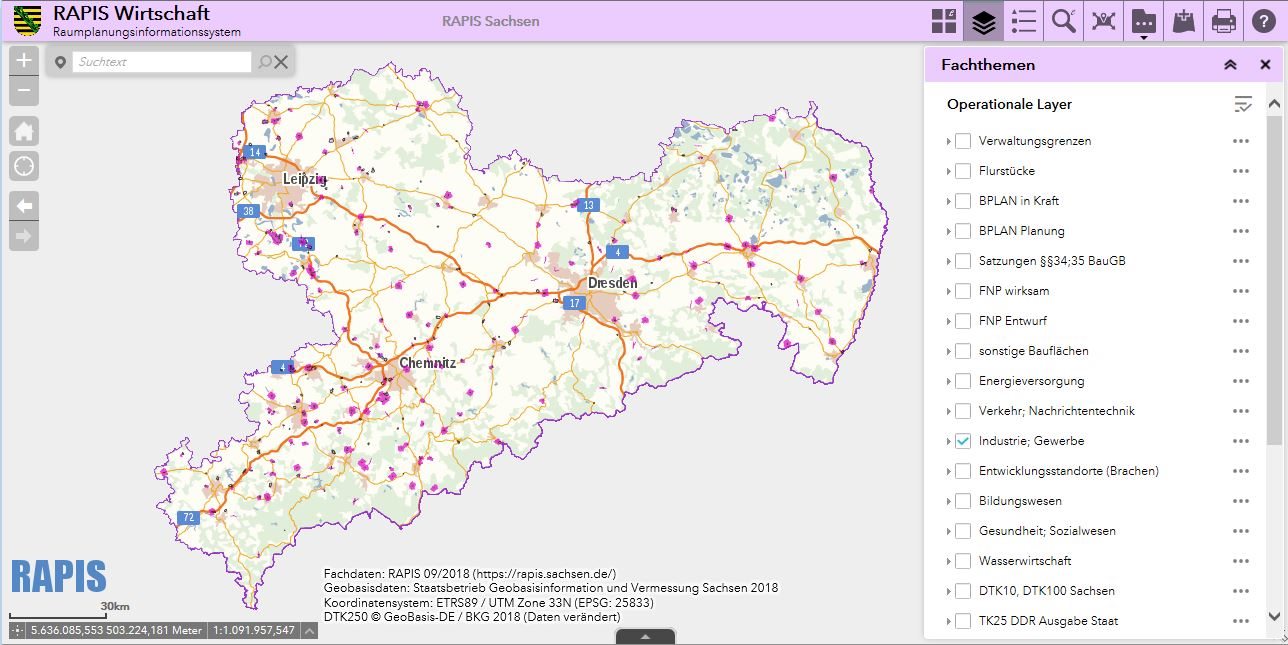Enable the BPLAN Planung checkbox

pos(963,231)
